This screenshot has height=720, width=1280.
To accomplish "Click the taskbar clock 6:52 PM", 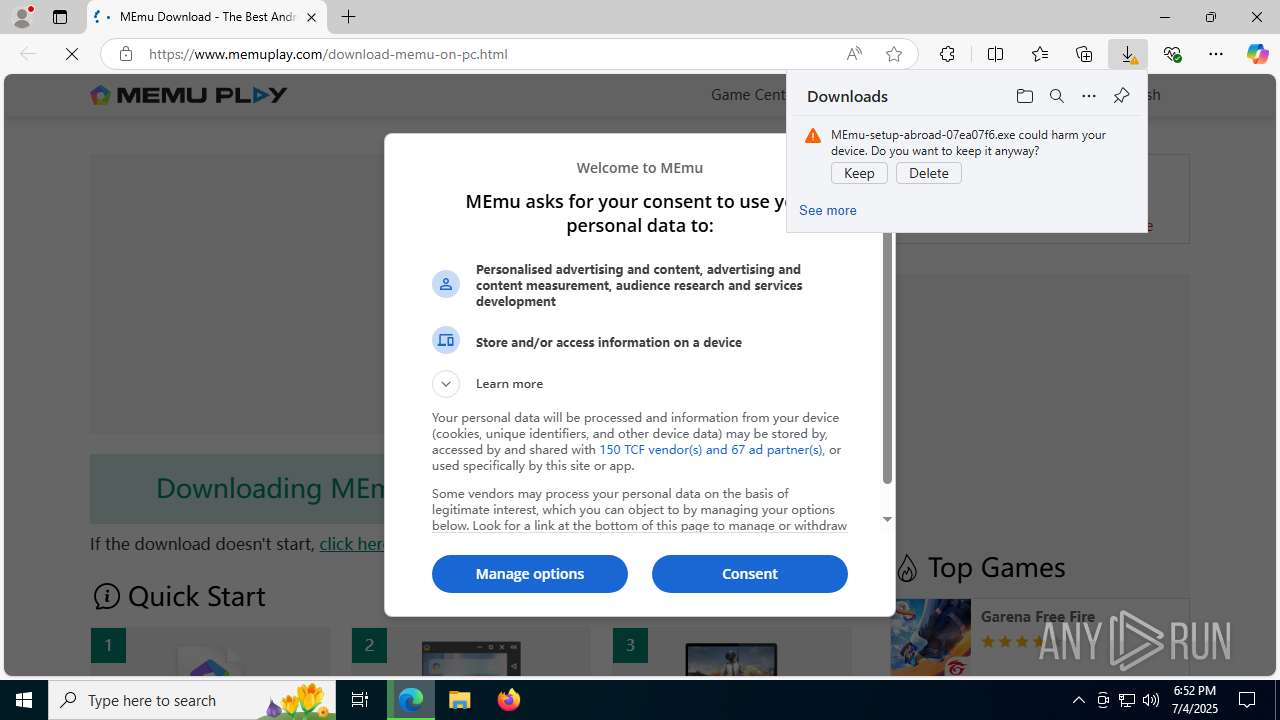I will point(1193,691).
